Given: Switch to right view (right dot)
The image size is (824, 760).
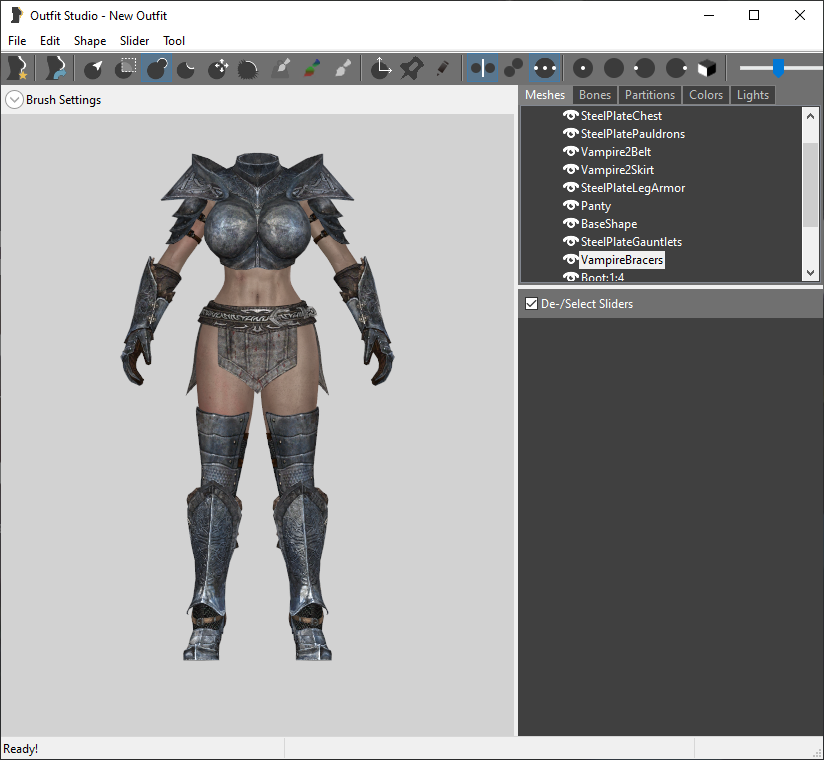Looking at the screenshot, I should pyautogui.click(x=676, y=68).
